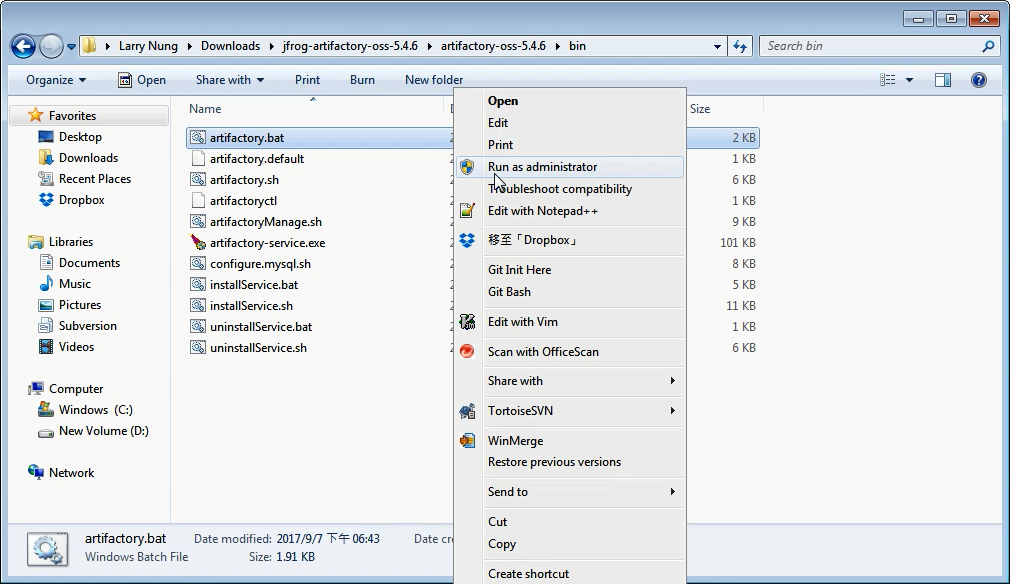Open Desktop in the navigation pane
Image resolution: width=1010 pixels, height=584 pixels.
click(x=80, y=137)
